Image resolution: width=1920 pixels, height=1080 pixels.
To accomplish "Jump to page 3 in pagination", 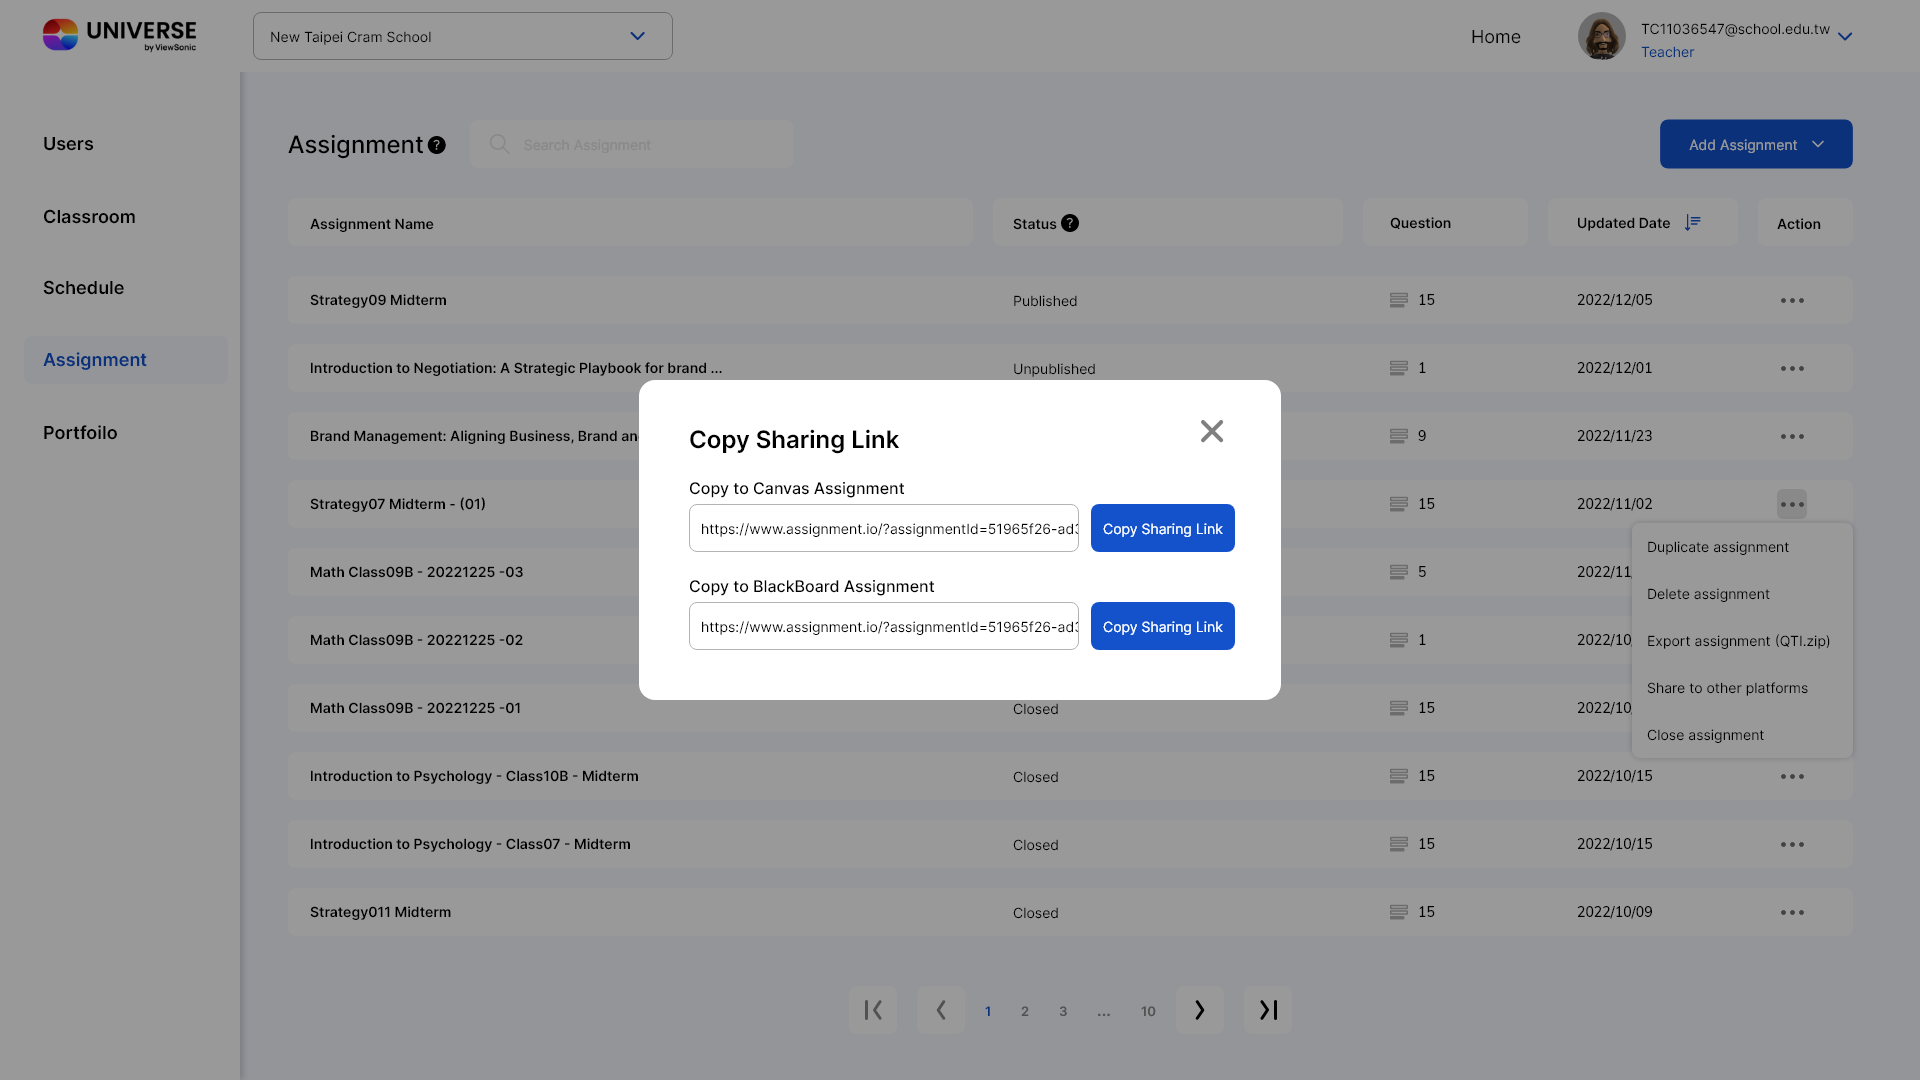I will click(x=1063, y=1011).
